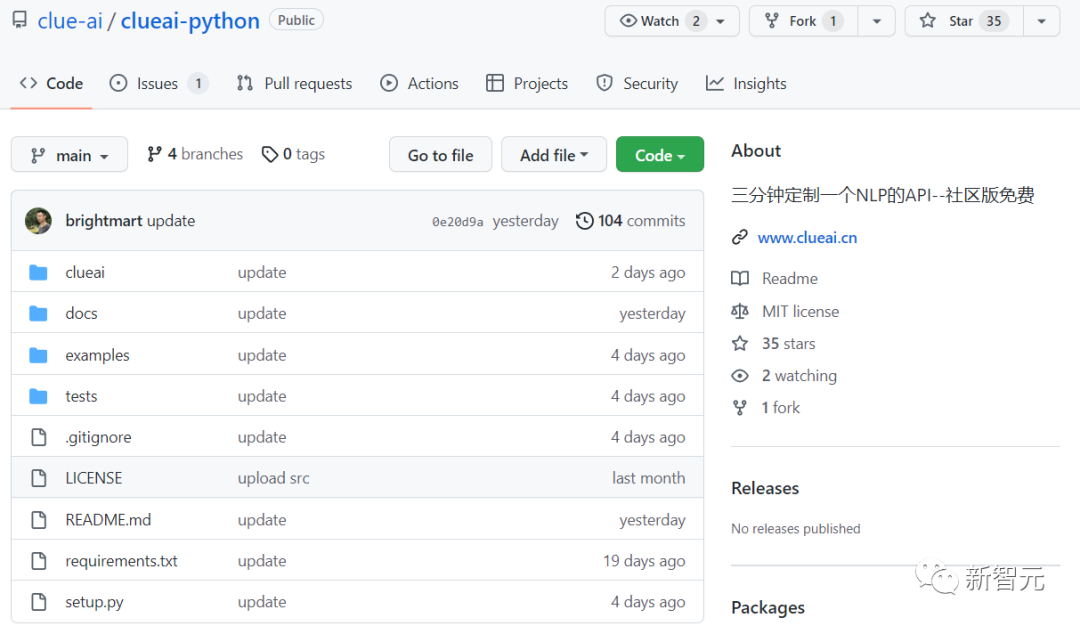Click the LICENSE file icon
The width and height of the screenshot is (1080, 626).
pyautogui.click(x=39, y=478)
